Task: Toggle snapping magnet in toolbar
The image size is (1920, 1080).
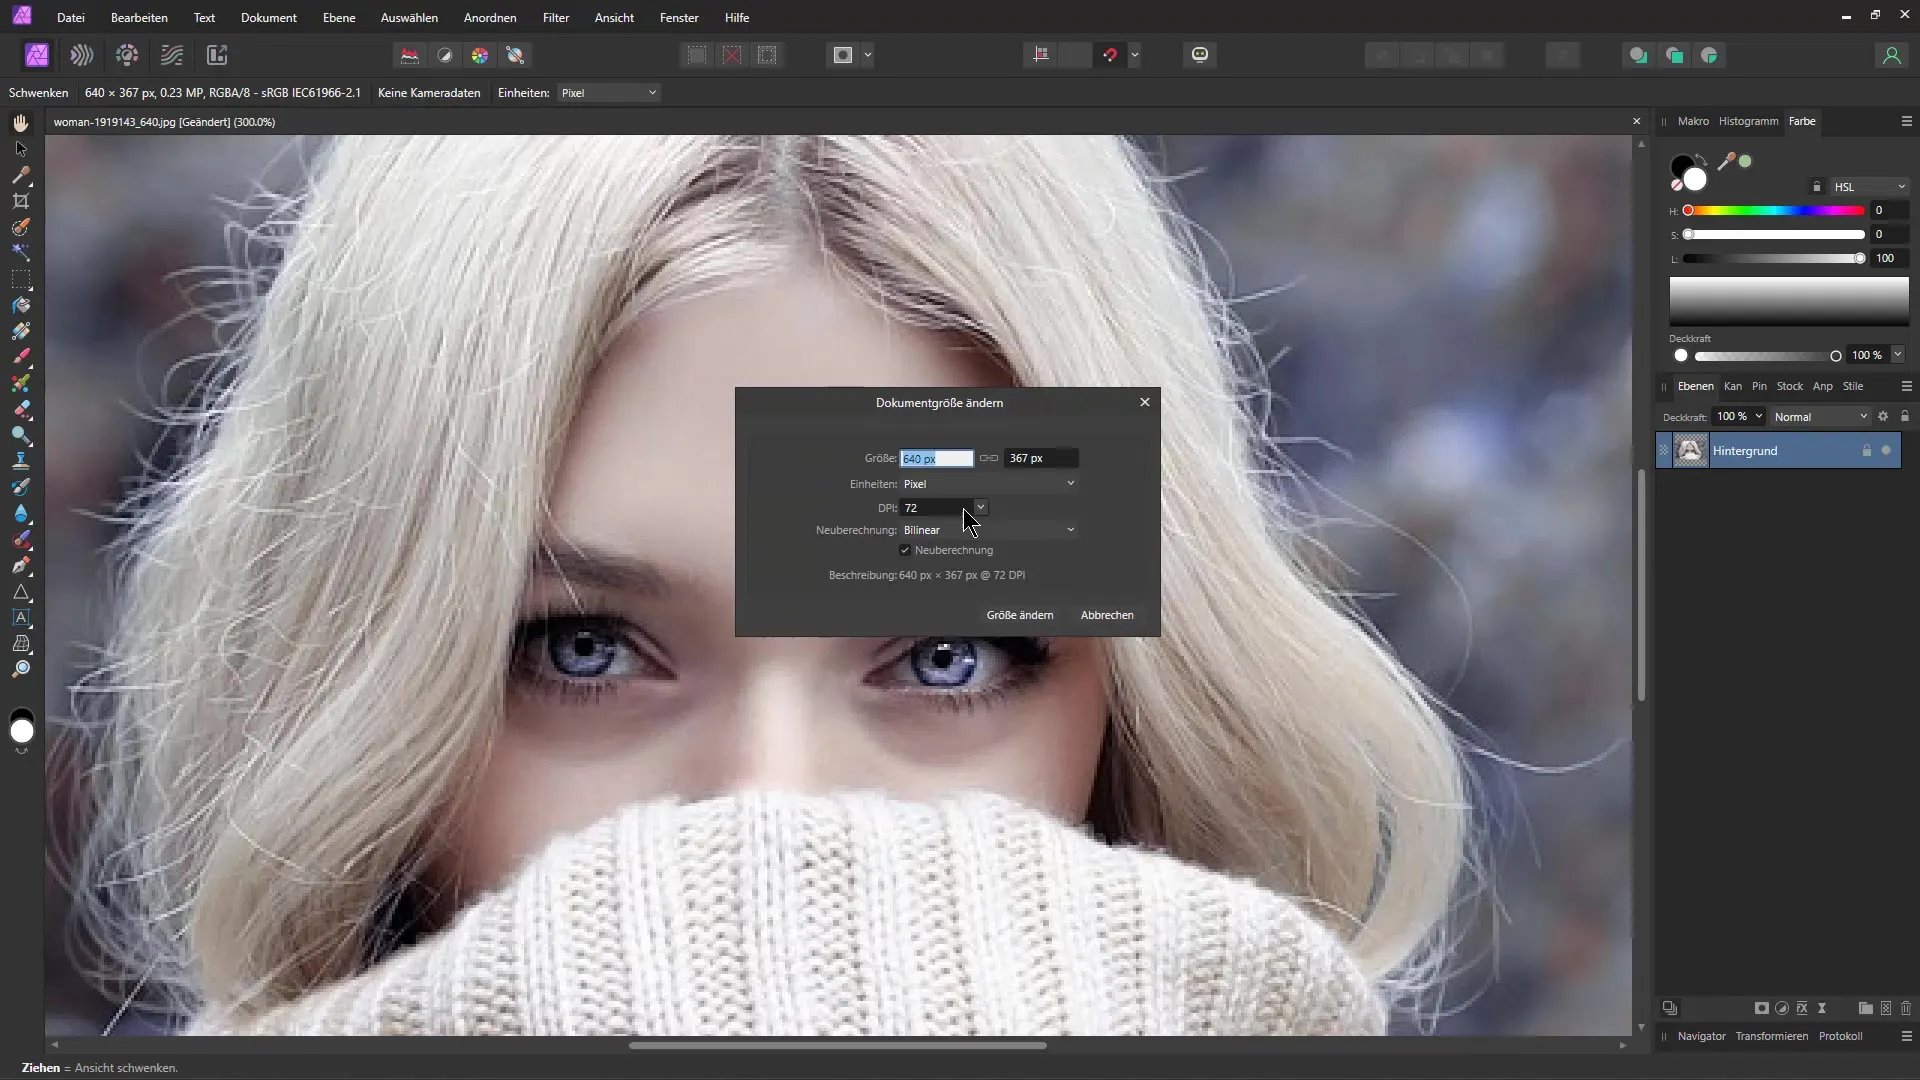Action: (1110, 55)
